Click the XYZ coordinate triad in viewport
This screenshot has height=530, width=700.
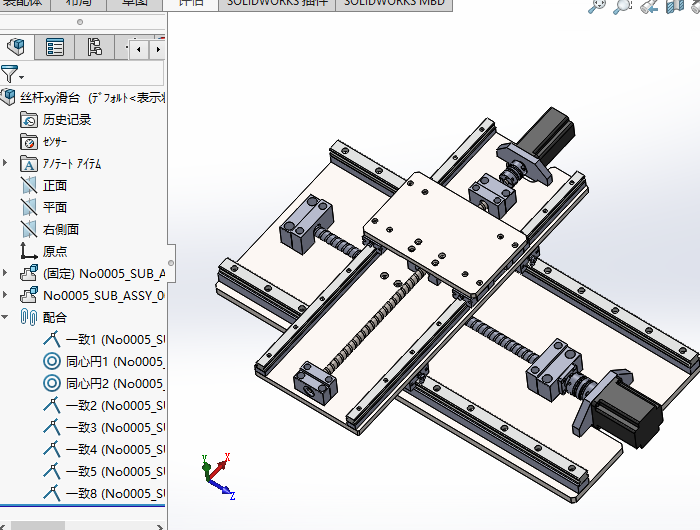click(217, 476)
